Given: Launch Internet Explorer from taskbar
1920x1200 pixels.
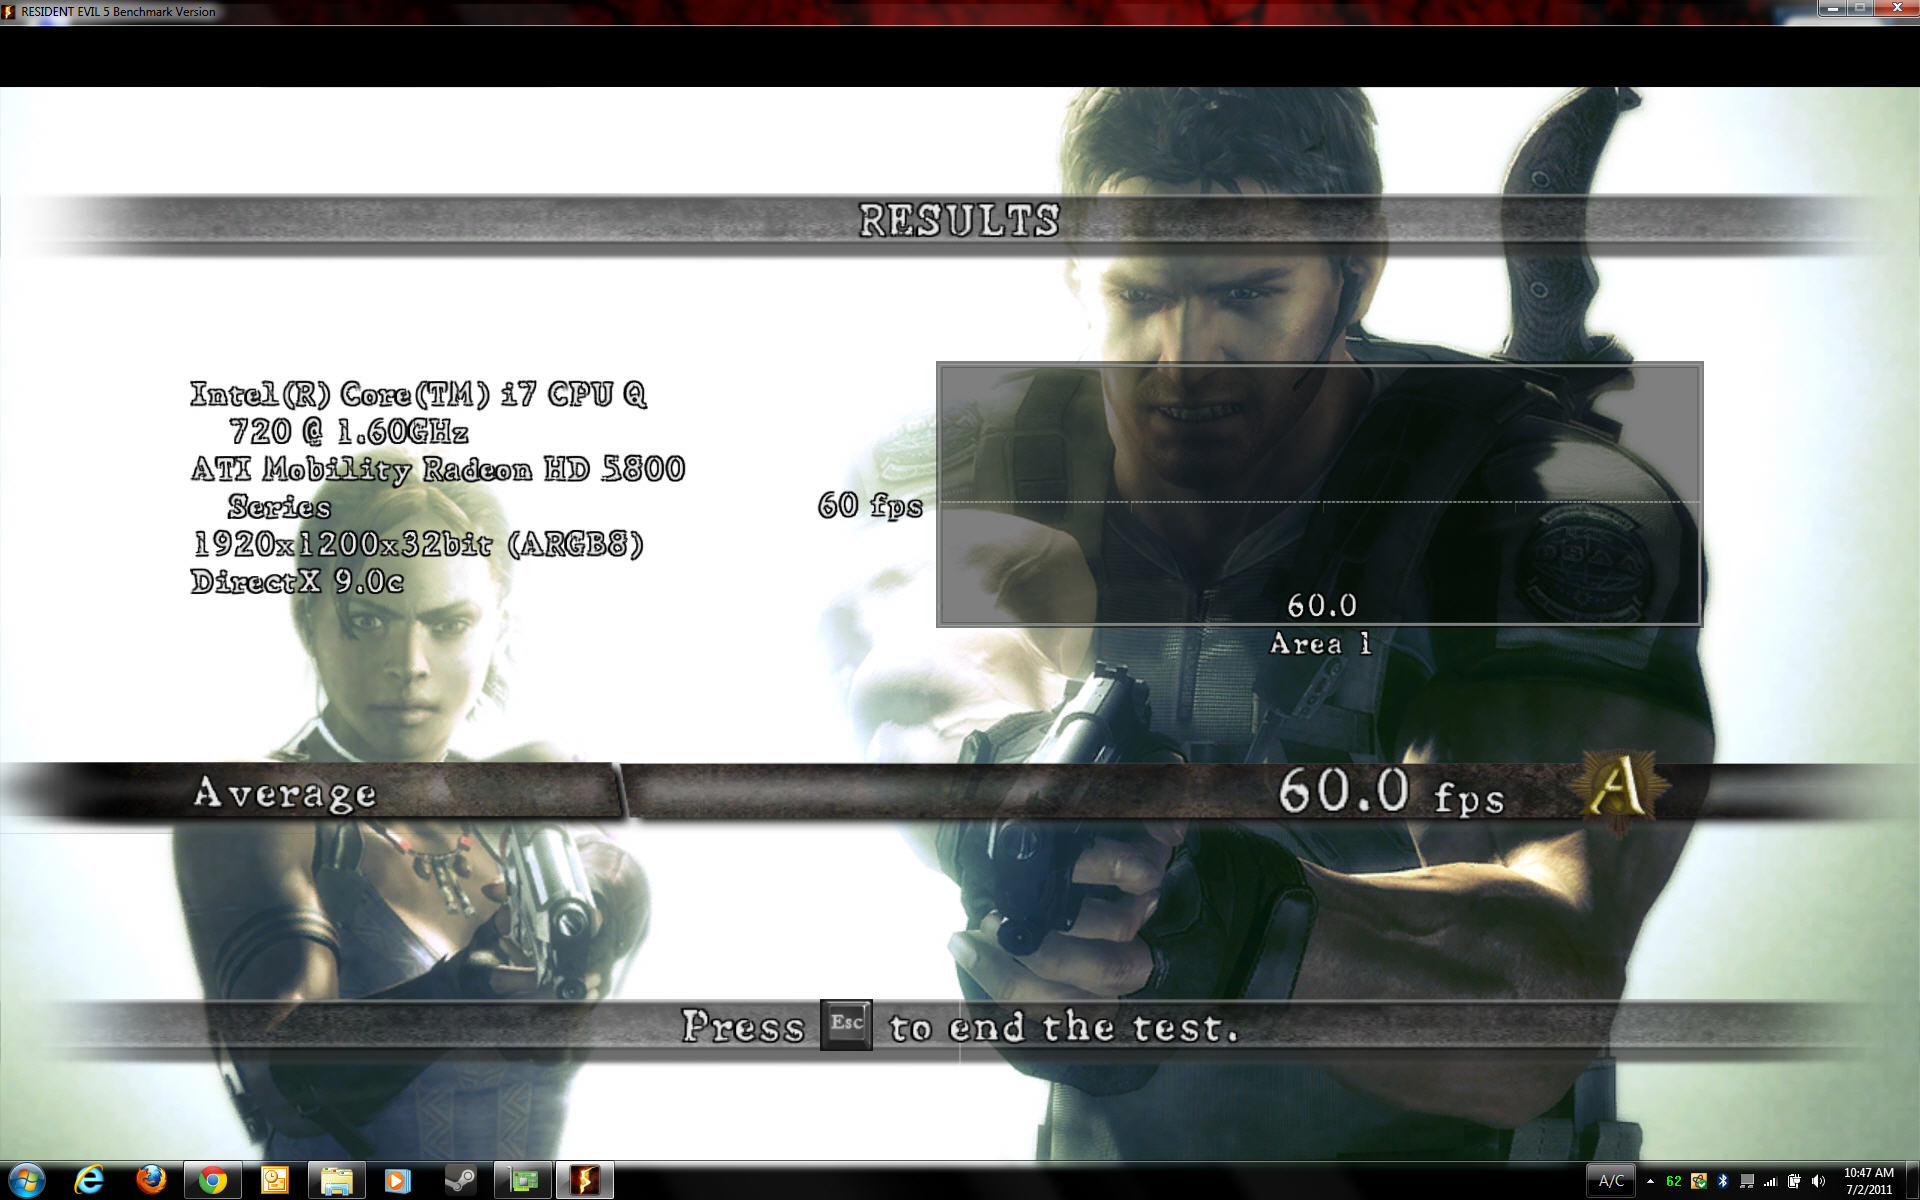Looking at the screenshot, I should pos(89,1181).
